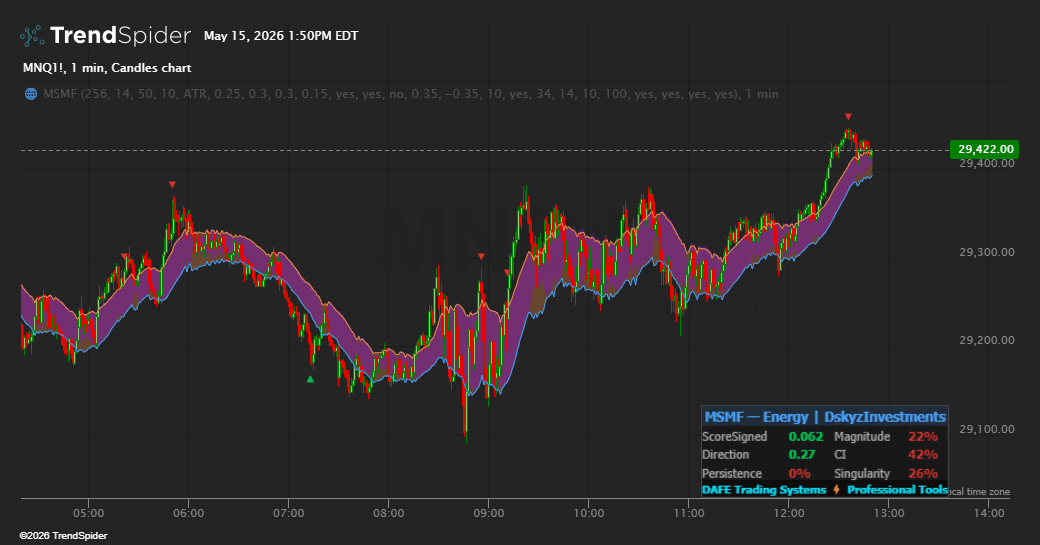Select the green up-triangle marker near 07:15
Viewport: 1040px width, 545px height.
point(310,379)
